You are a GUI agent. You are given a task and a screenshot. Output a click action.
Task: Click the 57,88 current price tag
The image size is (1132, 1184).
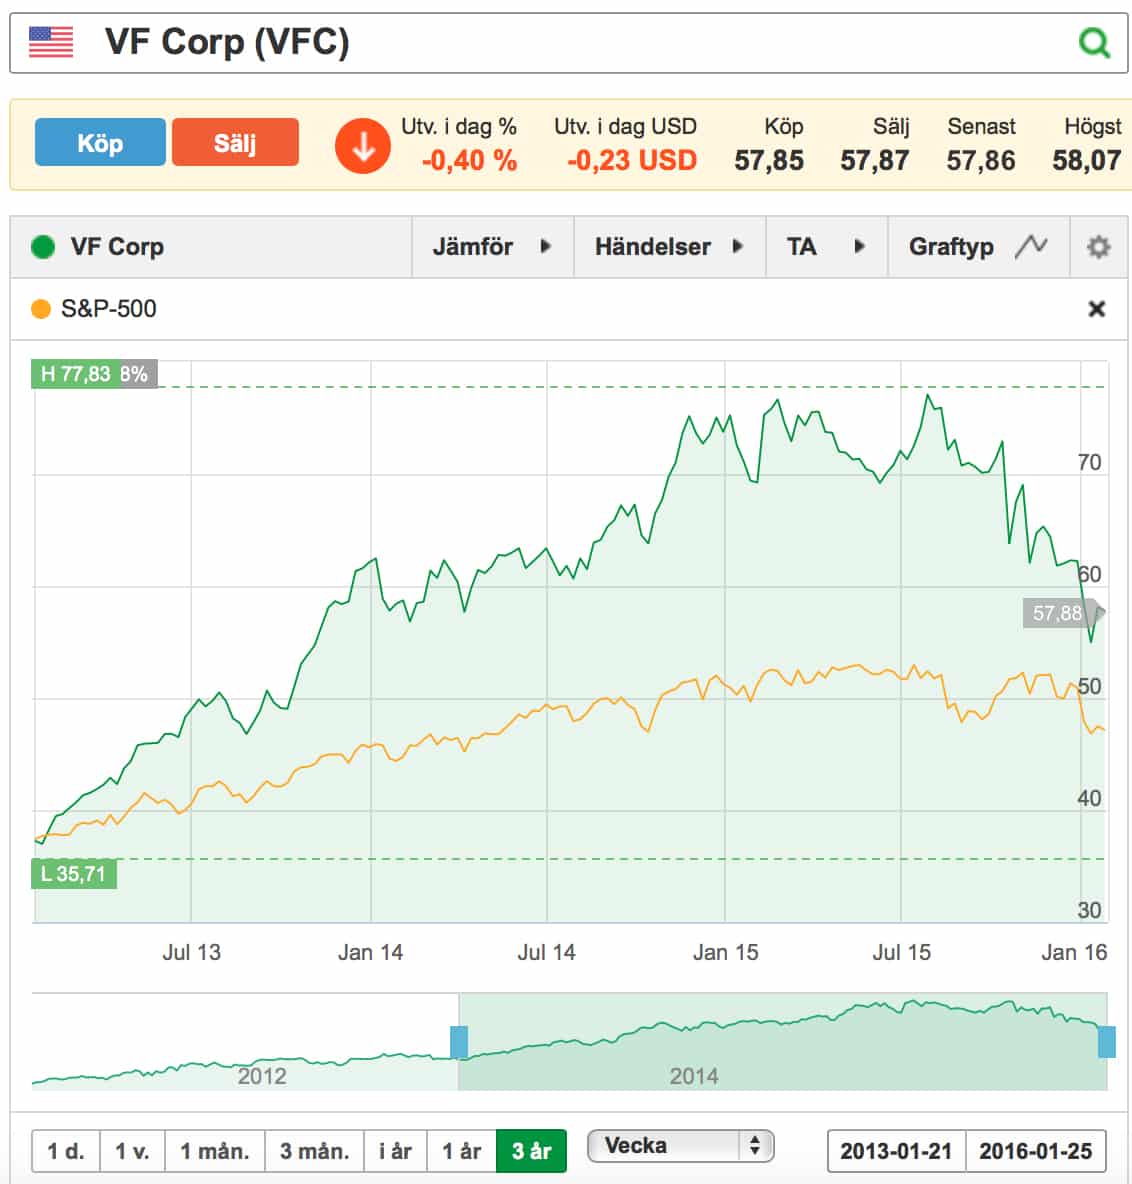pos(1058,613)
